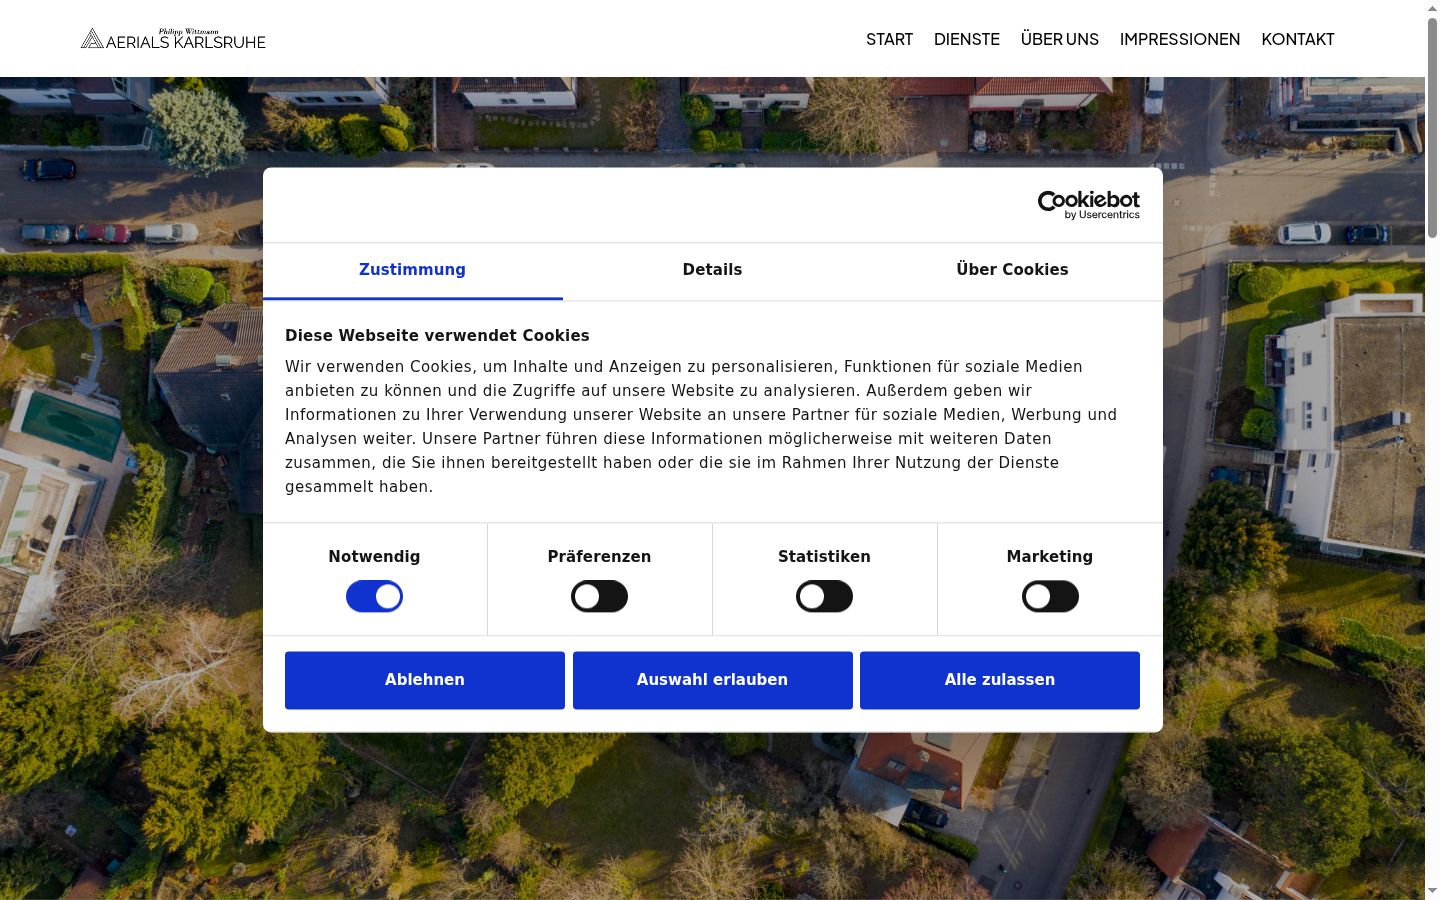Viewport: 1440px width, 900px height.
Task: Open the ÜBER UNS page
Action: pos(1060,39)
